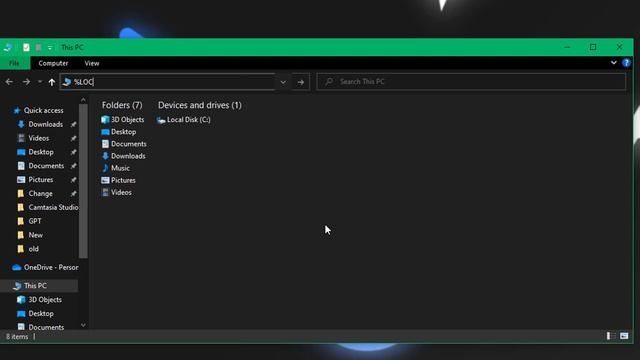Open the File menu tab

pyautogui.click(x=14, y=63)
